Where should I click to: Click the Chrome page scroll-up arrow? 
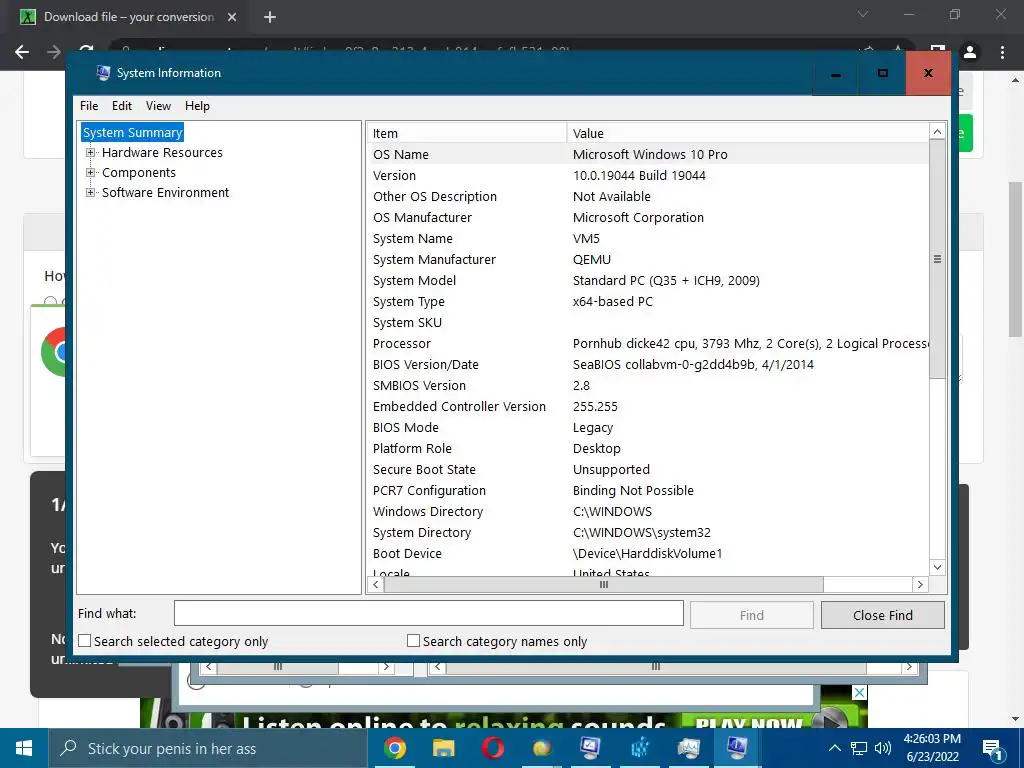tap(1016, 81)
